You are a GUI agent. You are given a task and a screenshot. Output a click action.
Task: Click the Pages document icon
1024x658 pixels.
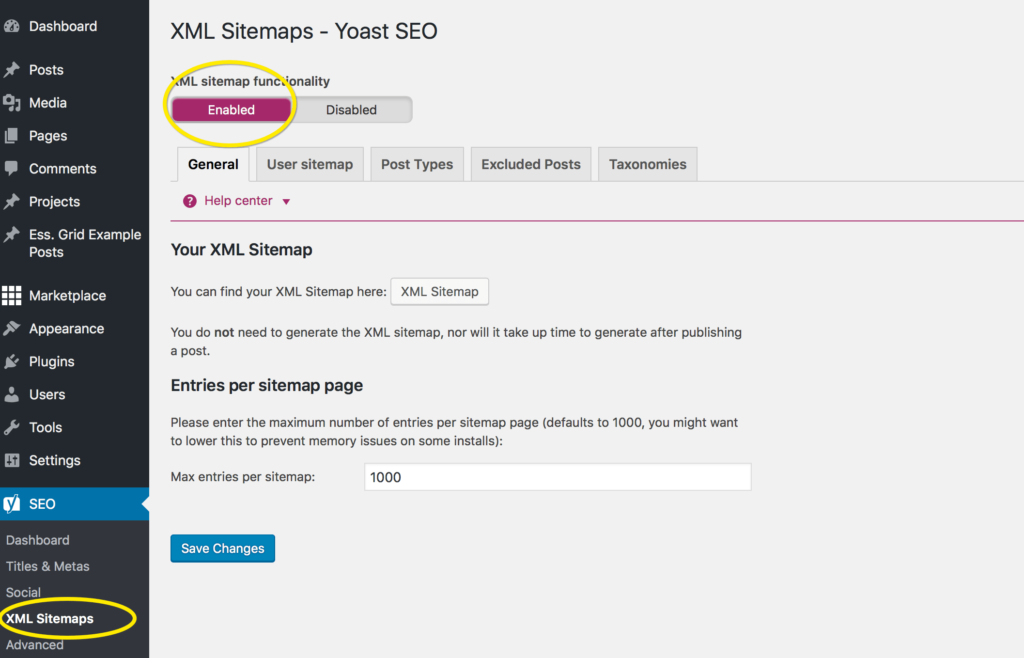(11, 136)
